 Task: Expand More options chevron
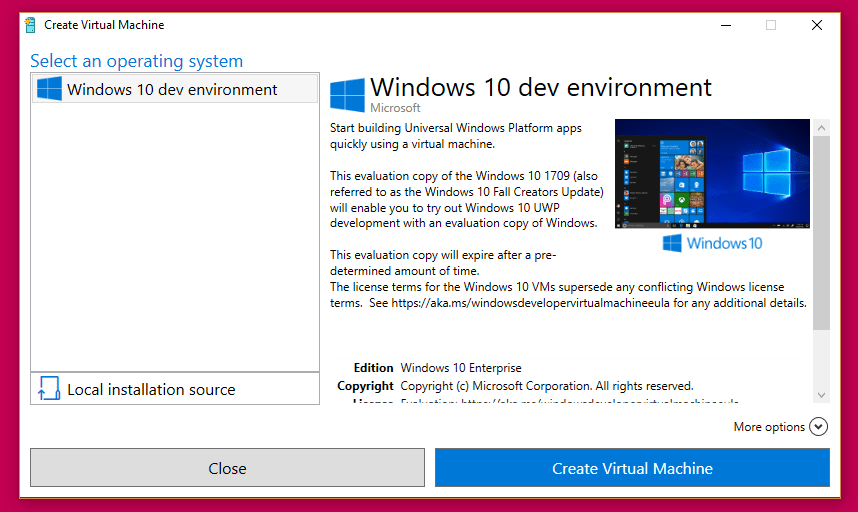click(819, 427)
